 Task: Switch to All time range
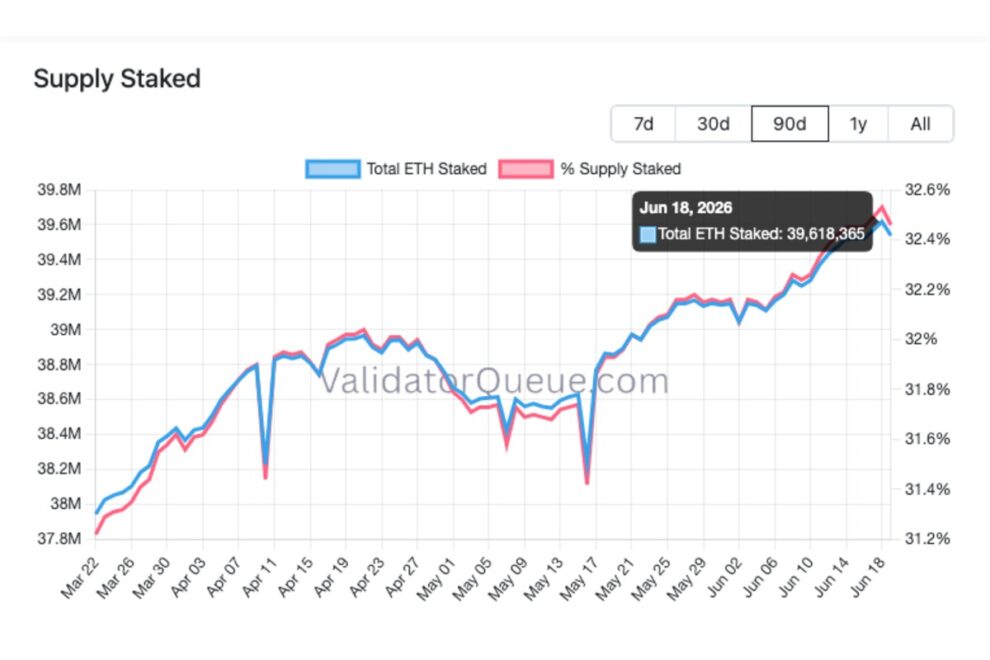[x=921, y=124]
